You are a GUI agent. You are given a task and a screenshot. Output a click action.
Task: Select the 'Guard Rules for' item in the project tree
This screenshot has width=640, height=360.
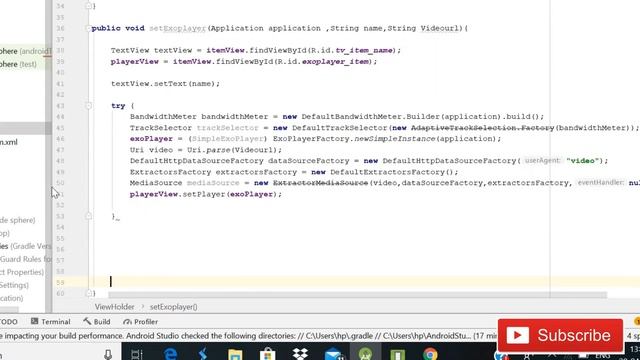[x=26, y=259]
